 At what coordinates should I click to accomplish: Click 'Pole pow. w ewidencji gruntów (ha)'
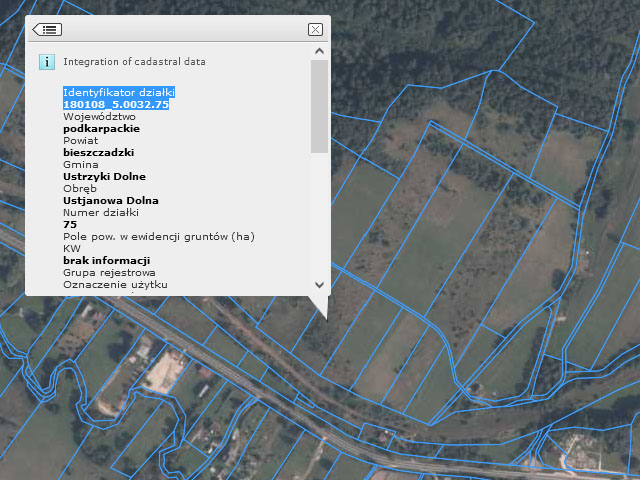click(x=159, y=237)
